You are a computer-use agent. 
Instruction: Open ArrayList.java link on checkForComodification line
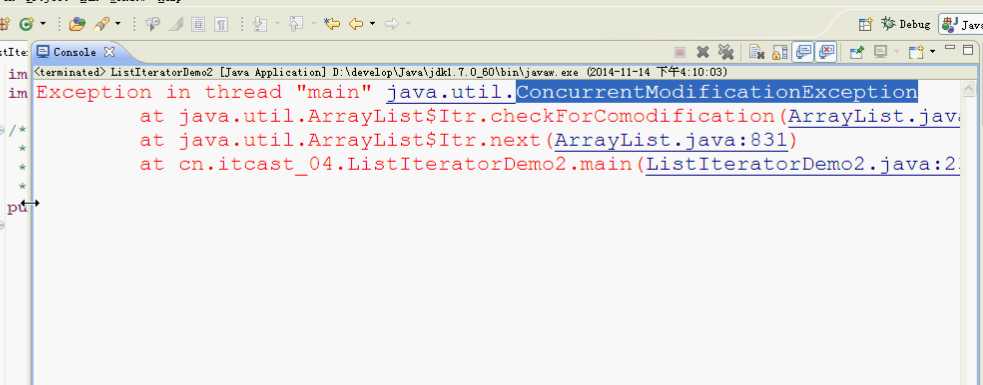click(874, 117)
